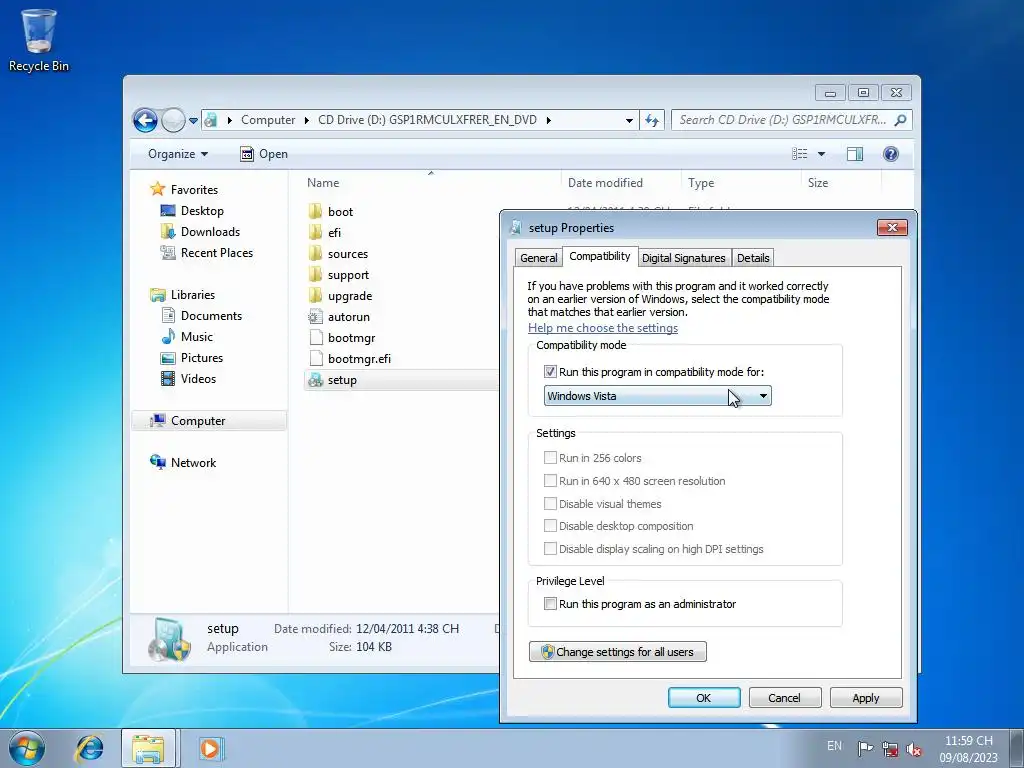The image size is (1024, 768).
Task: Open the Windows Start orb
Action: (27, 748)
